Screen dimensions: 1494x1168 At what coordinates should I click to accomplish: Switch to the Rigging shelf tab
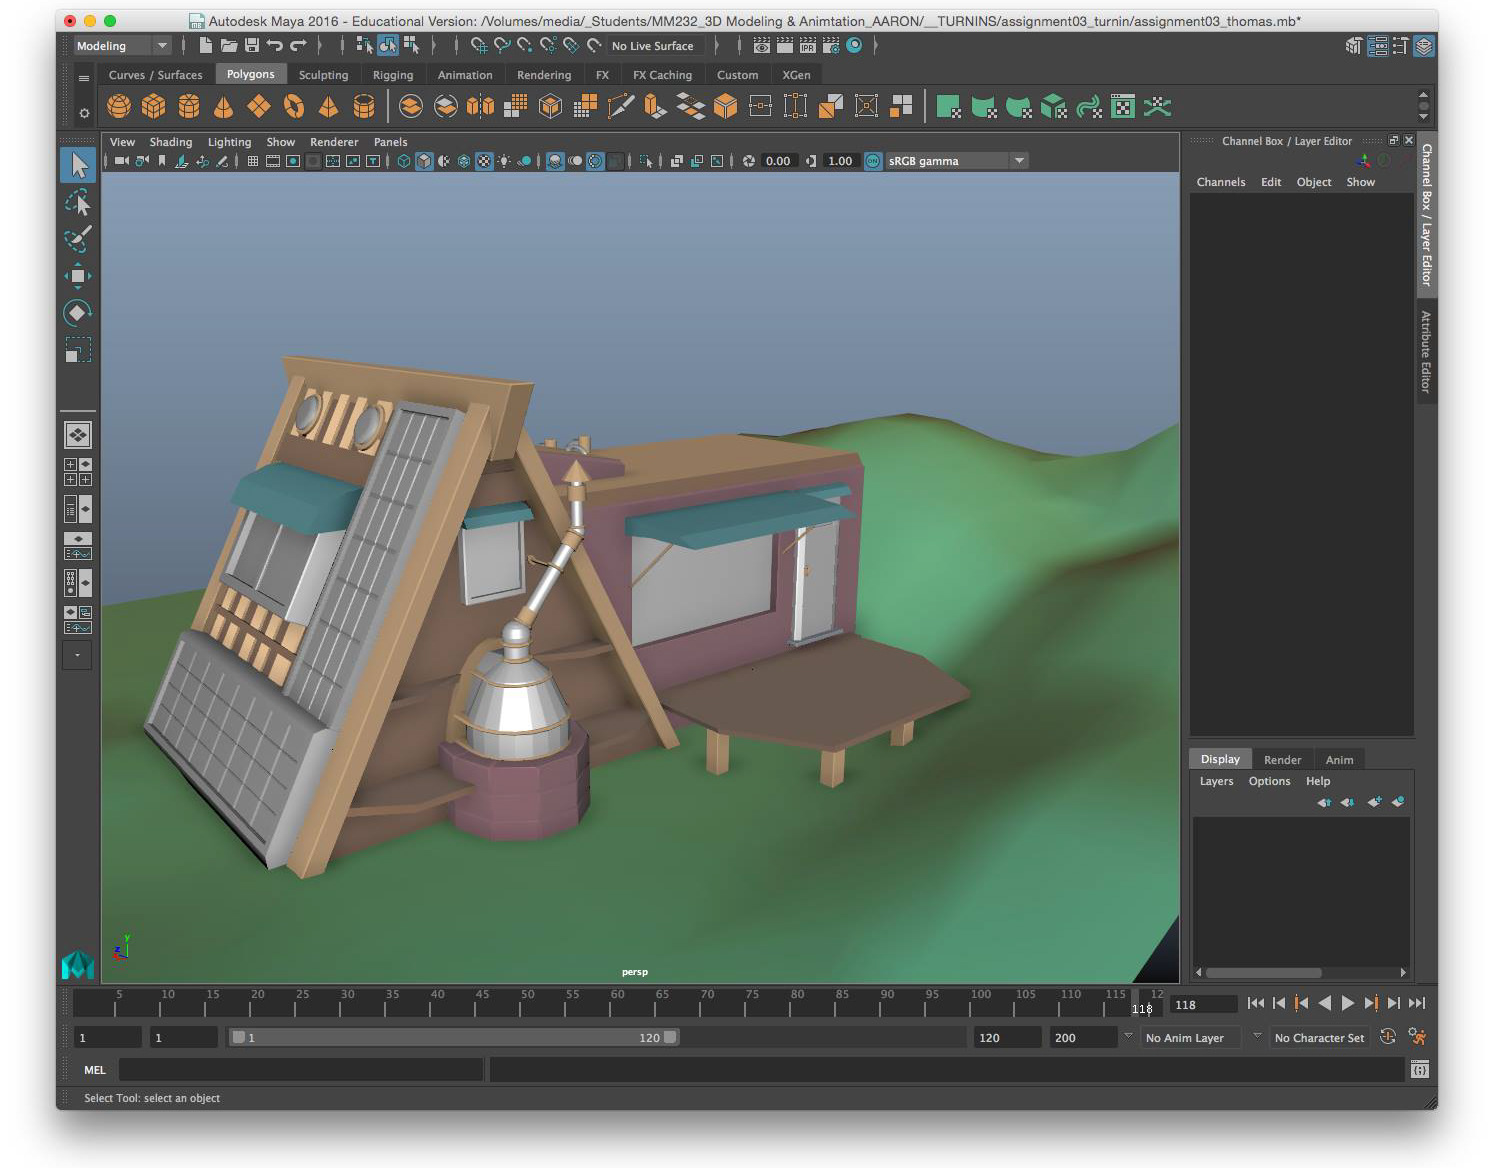click(x=393, y=75)
